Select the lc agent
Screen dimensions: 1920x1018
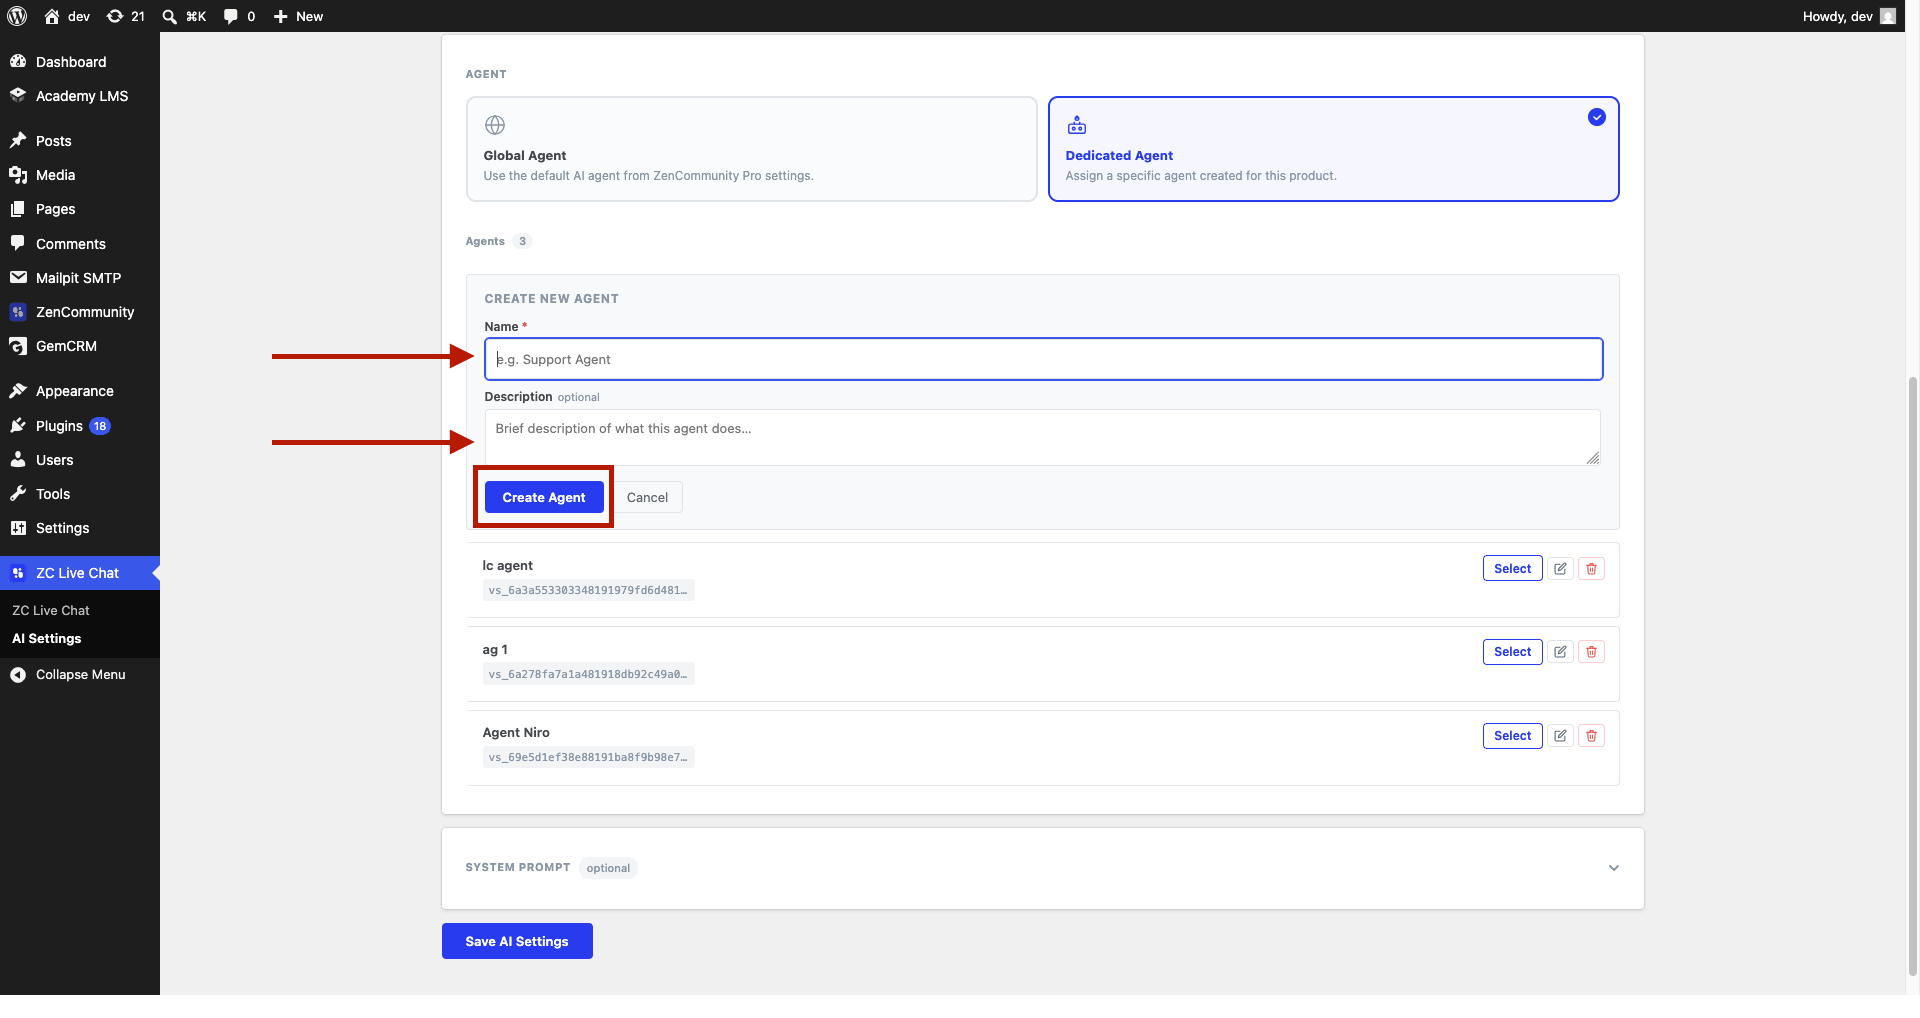1512,569
